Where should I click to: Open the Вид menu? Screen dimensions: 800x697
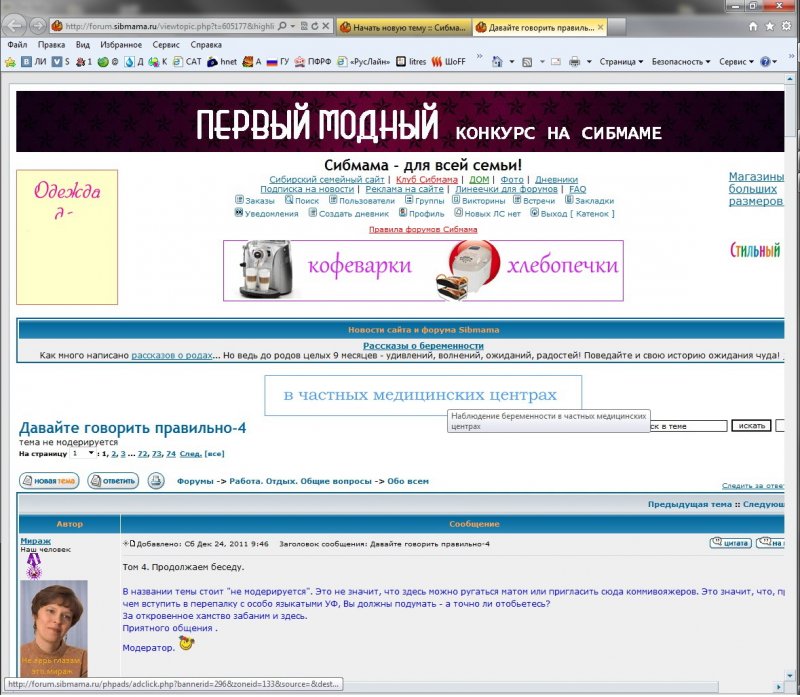83,45
